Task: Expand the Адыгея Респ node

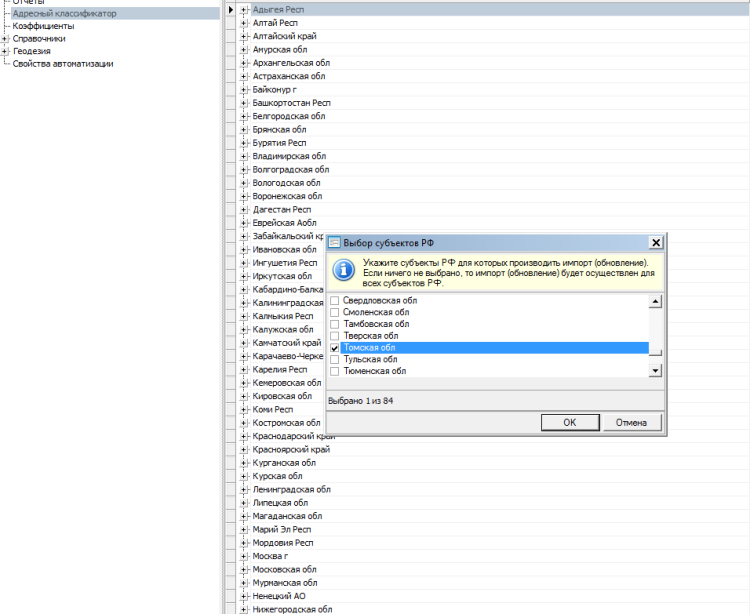Action: 245,9
